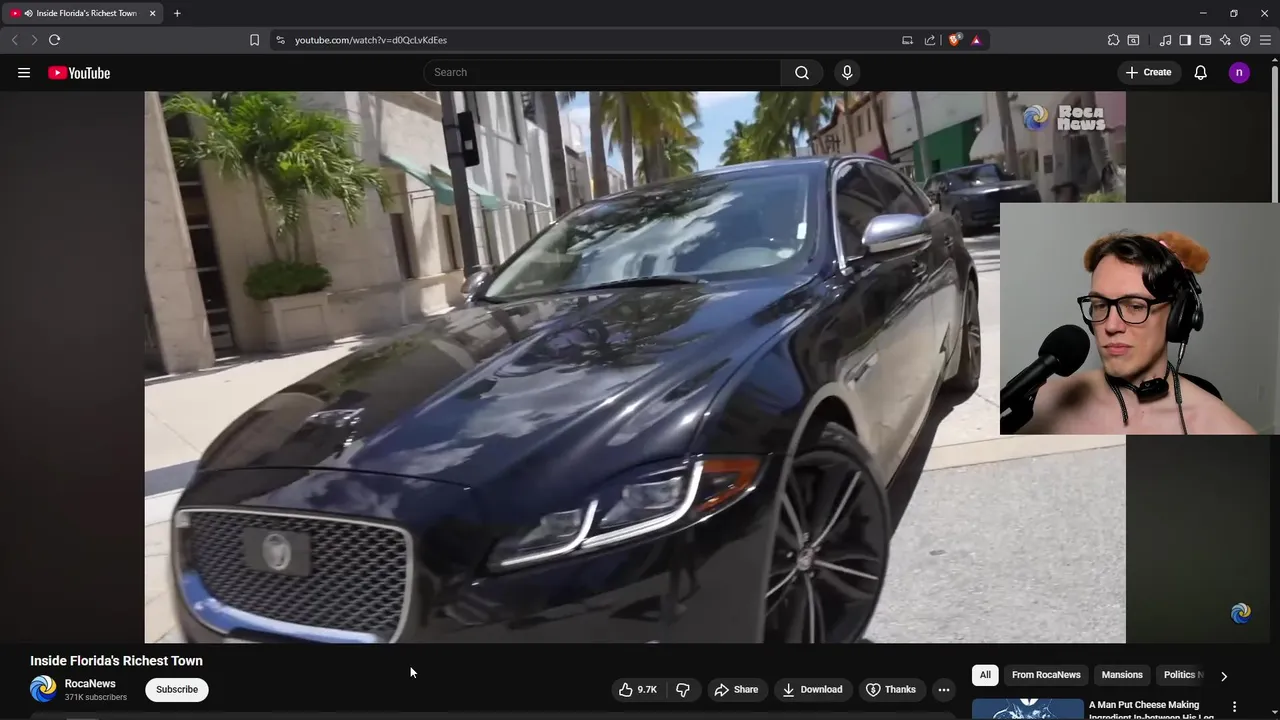Toggle the browser sidebar panel
Image resolution: width=1280 pixels, height=720 pixels.
tap(1185, 40)
